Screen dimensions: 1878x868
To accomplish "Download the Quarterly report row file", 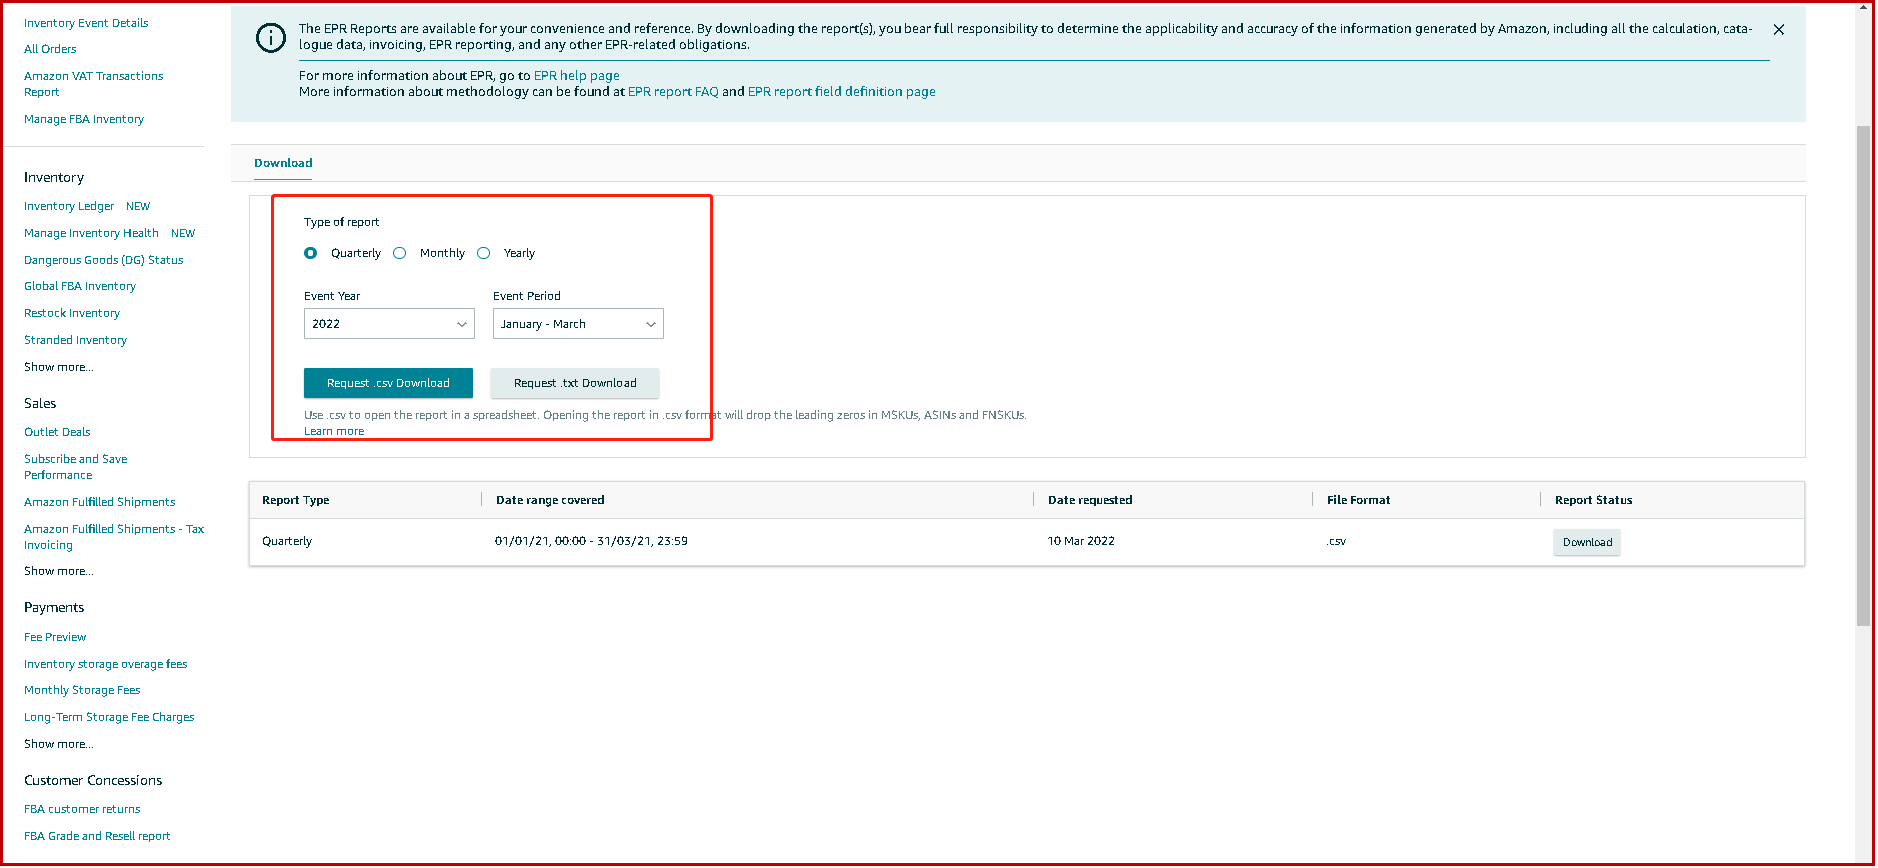I will click(x=1587, y=542).
